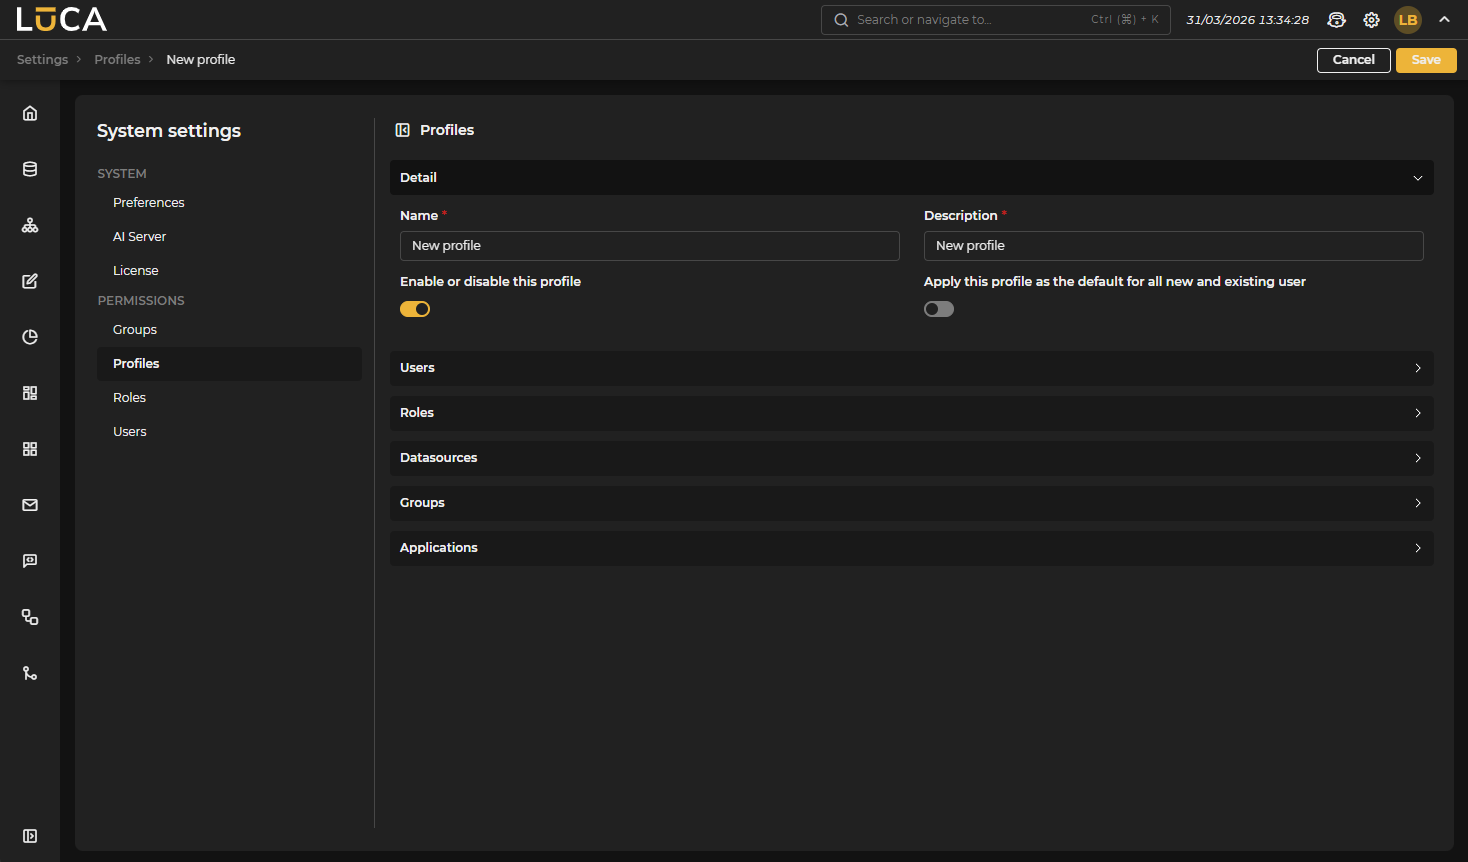Select Roles in settings menu
This screenshot has width=1468, height=862.
pos(129,398)
